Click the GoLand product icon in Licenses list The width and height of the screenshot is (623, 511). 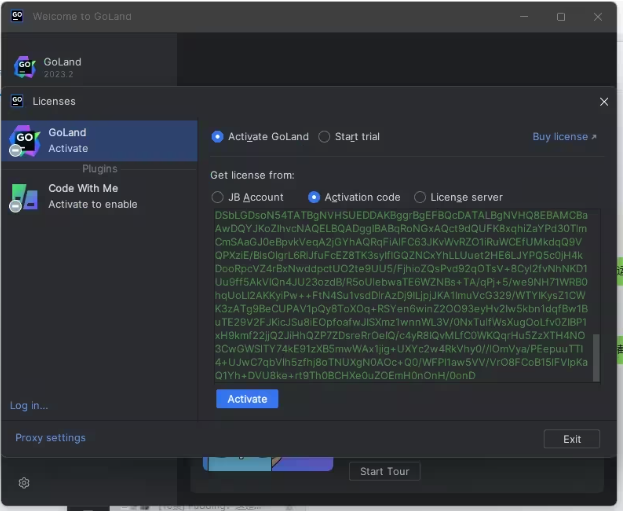click(x=23, y=140)
